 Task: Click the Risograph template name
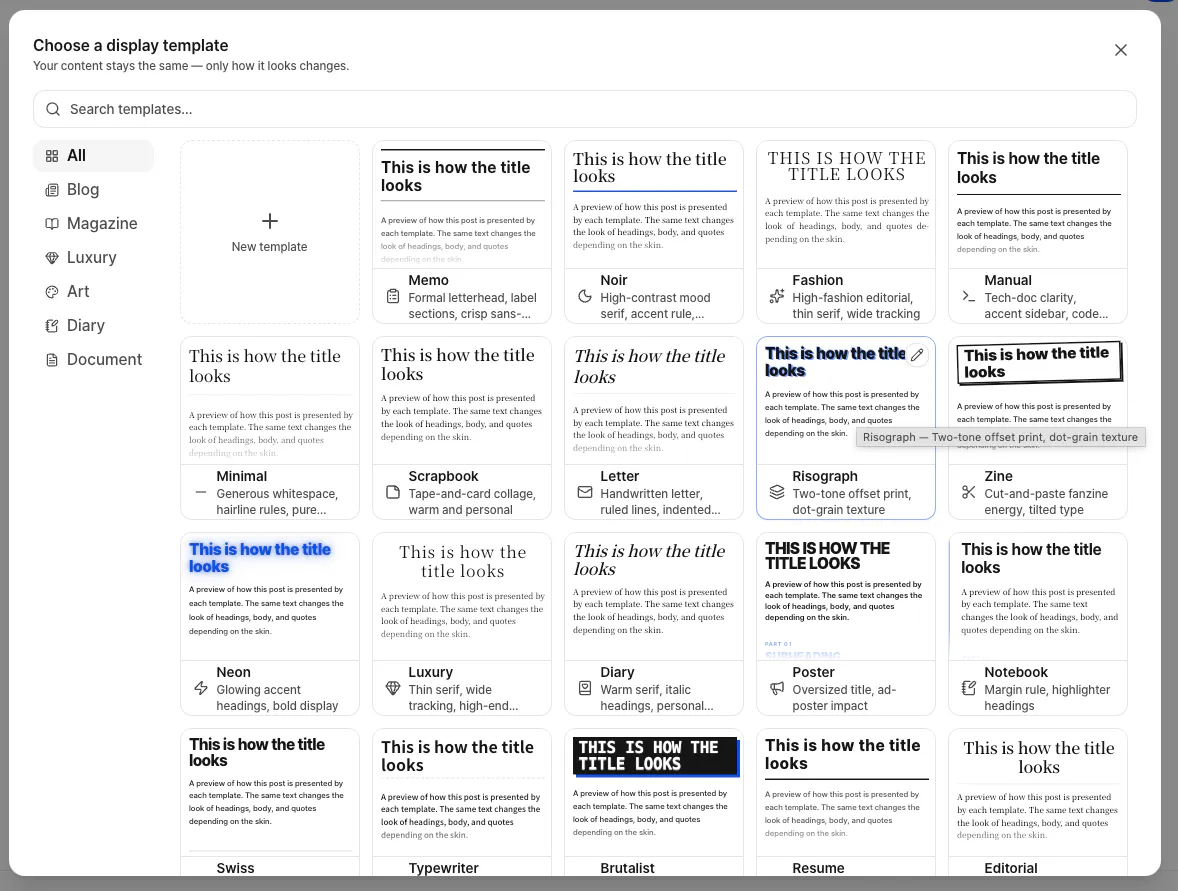pyautogui.click(x=824, y=476)
